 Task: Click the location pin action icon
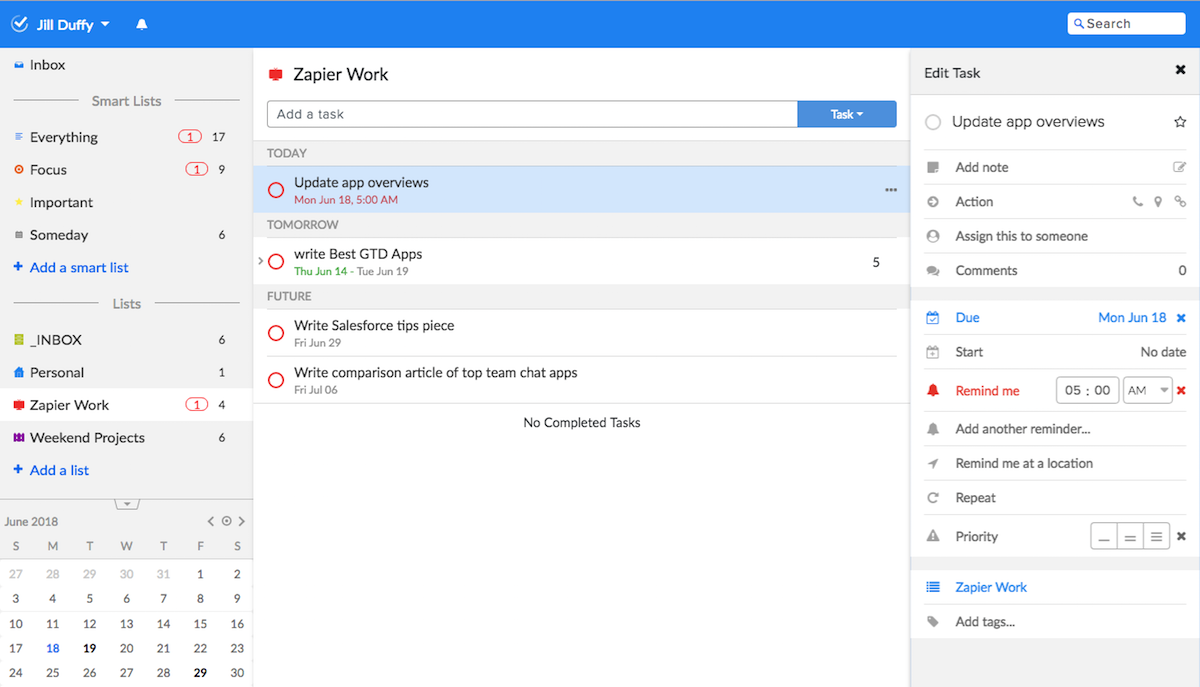1158,201
